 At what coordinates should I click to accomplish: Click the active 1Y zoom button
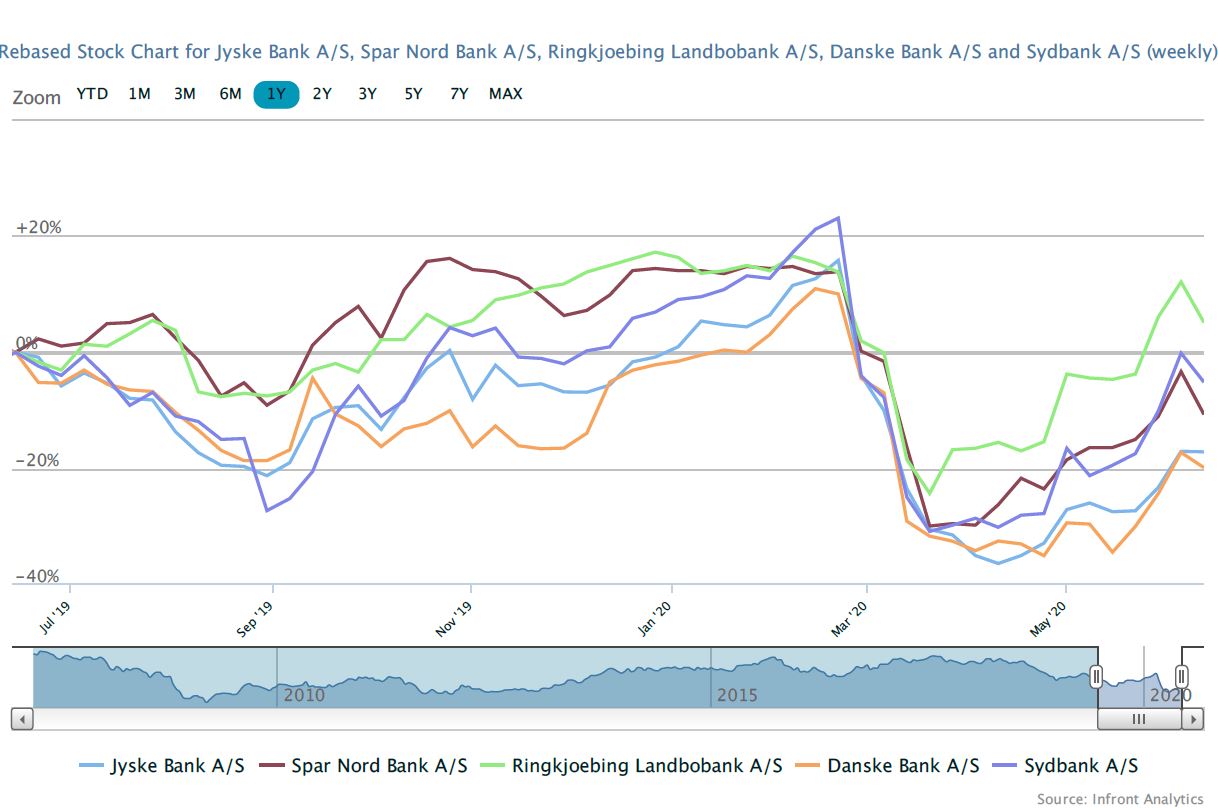click(x=277, y=94)
